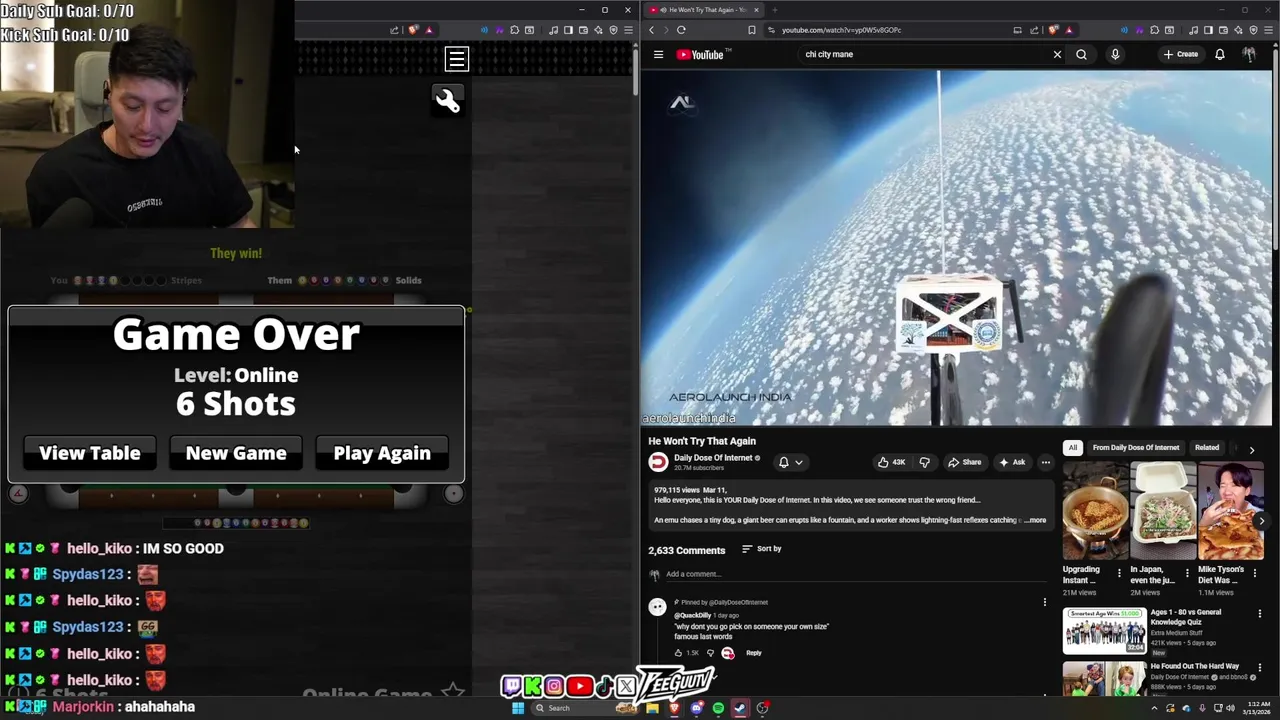Bookmark the YouTube page
This screenshot has width=1280, height=720.
tap(752, 30)
